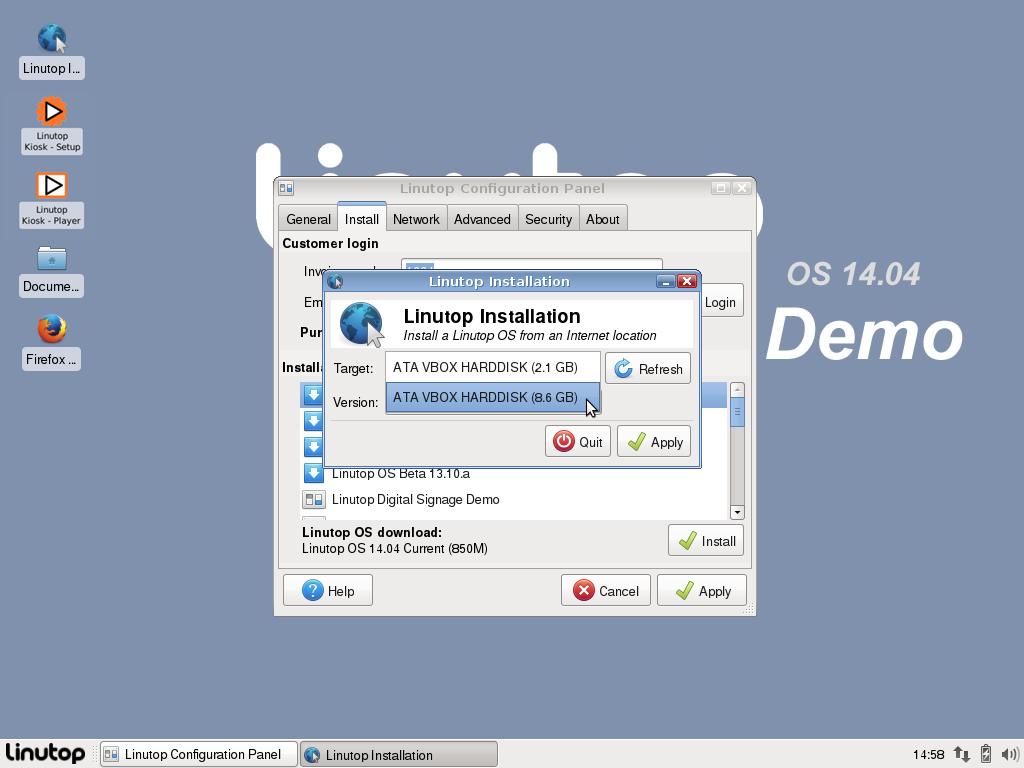Switch to the Install tab

(362, 218)
